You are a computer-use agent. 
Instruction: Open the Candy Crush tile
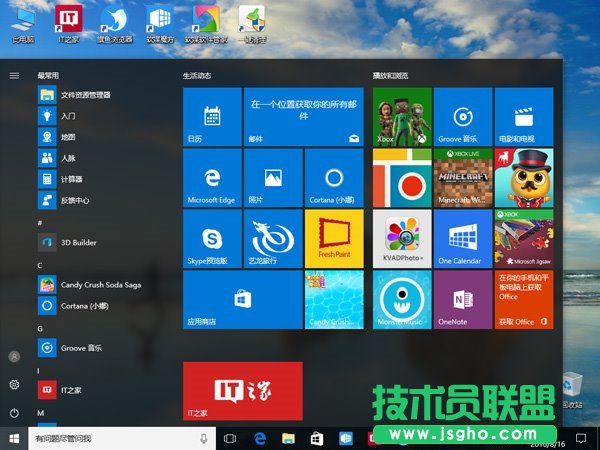[334, 300]
